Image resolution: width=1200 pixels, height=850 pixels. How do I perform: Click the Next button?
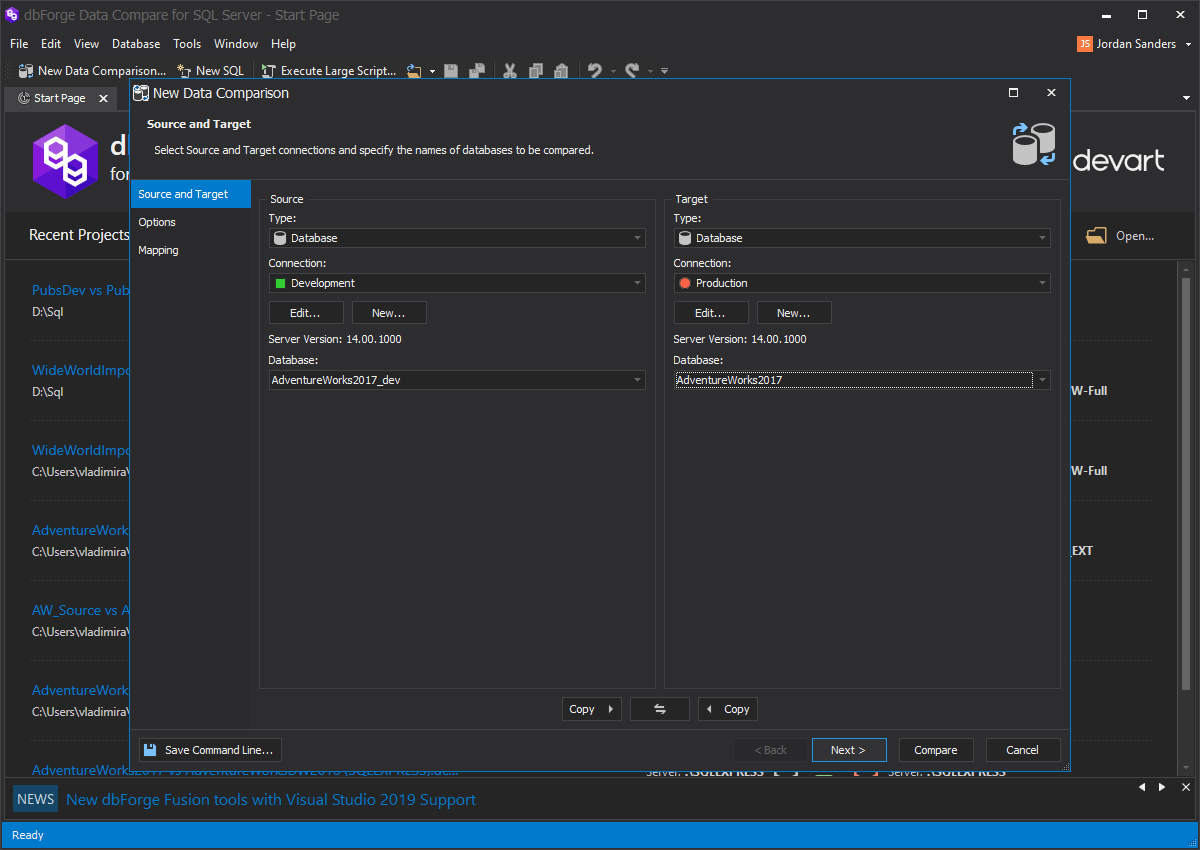pos(849,750)
